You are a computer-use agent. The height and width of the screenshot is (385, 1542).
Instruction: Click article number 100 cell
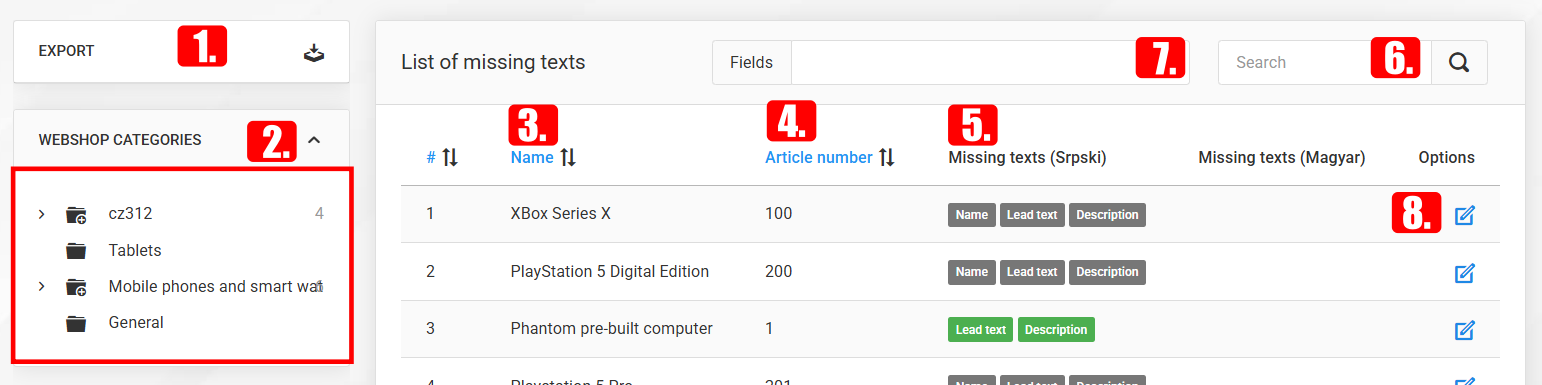[778, 214]
